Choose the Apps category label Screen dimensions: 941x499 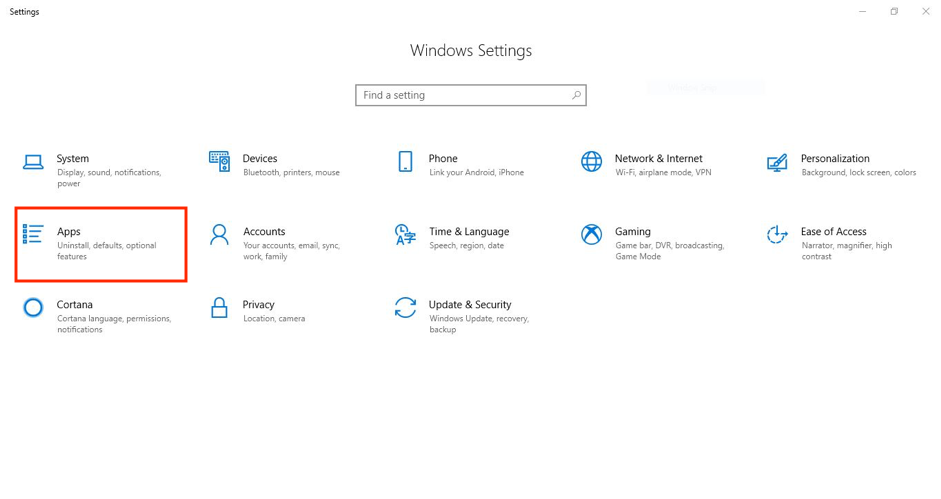click(x=68, y=232)
